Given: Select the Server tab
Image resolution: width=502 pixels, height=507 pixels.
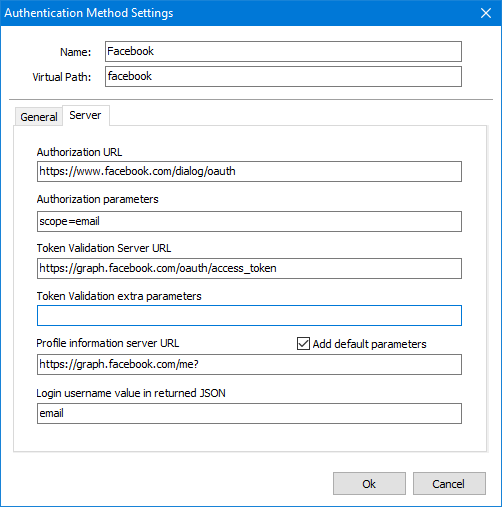Looking at the screenshot, I should coord(86,115).
